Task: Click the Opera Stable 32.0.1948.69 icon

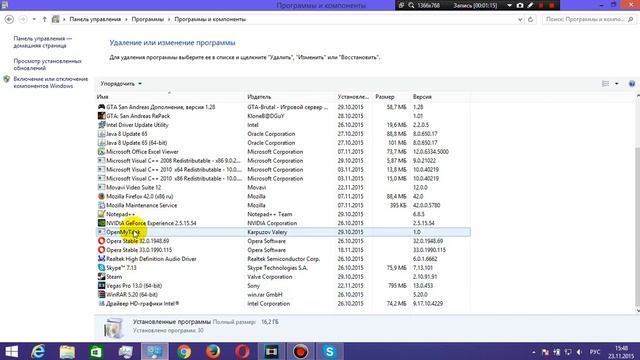Action: pyautogui.click(x=101, y=241)
